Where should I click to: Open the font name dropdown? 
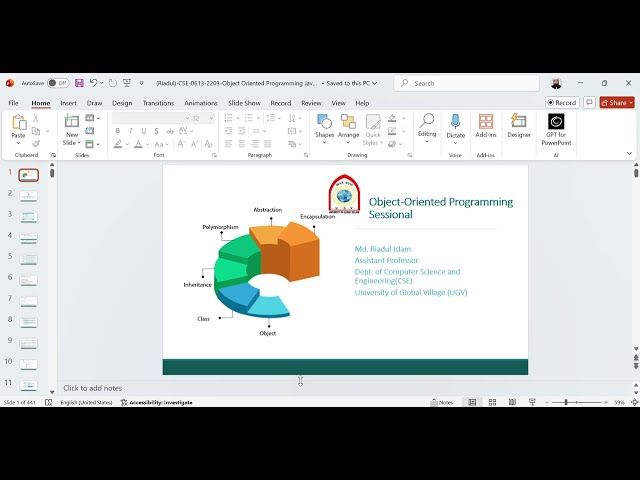[x=187, y=118]
